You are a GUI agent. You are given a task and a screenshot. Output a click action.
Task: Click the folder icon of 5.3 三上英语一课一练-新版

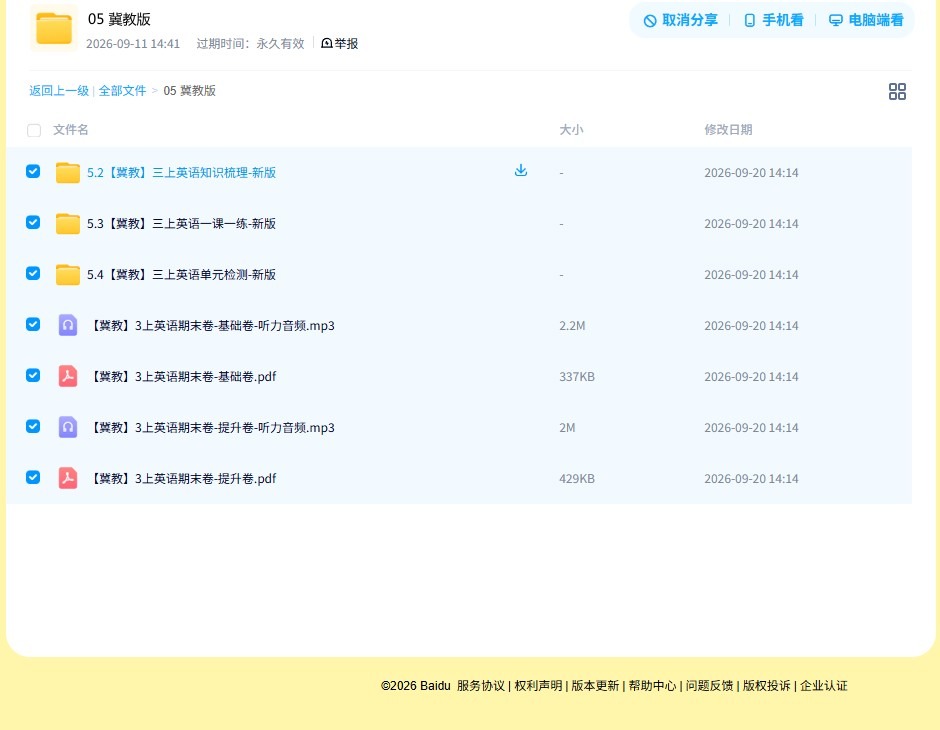tap(68, 224)
